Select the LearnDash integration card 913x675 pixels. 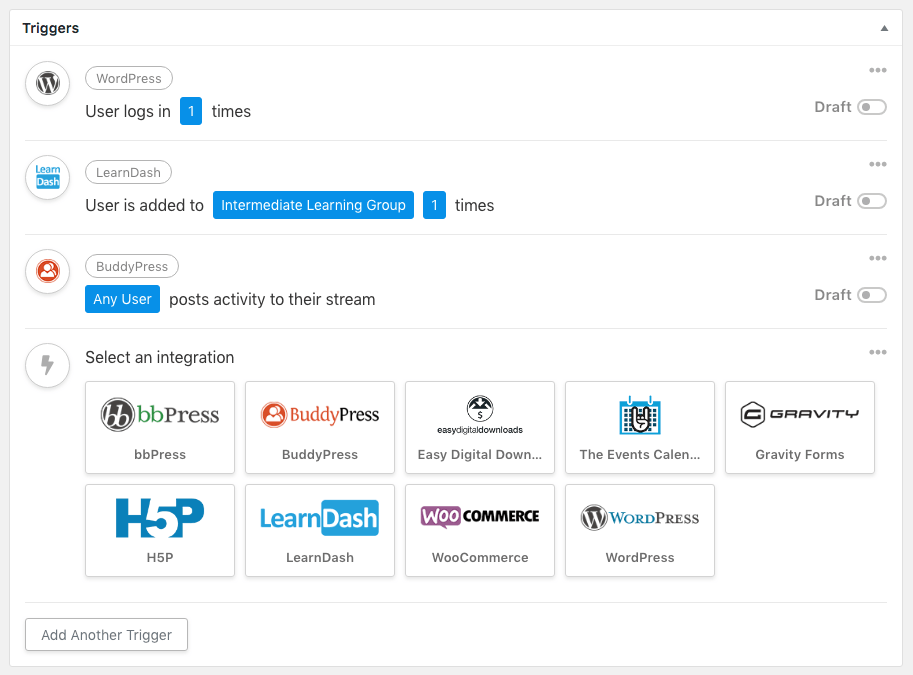pos(320,531)
